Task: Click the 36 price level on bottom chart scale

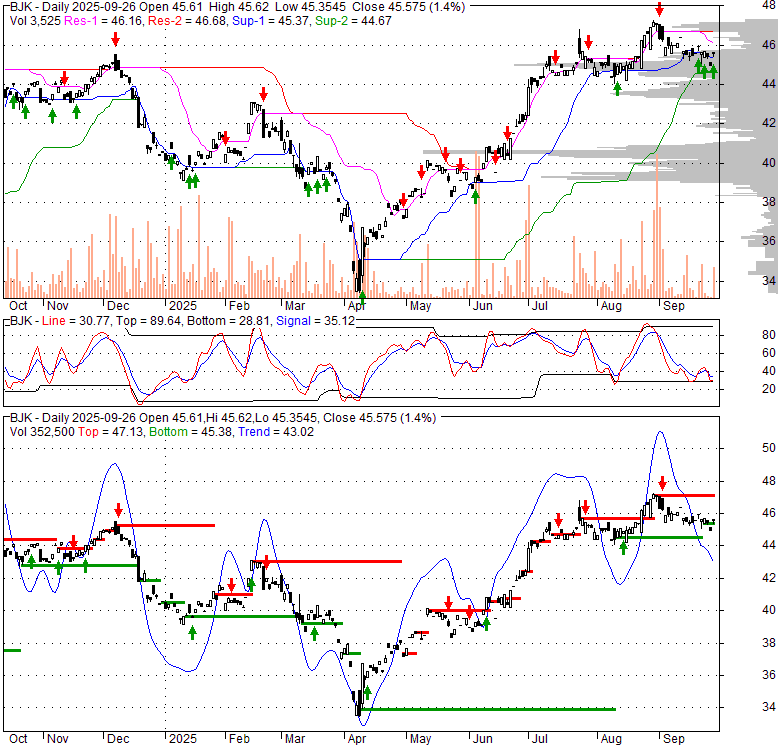Action: point(769,675)
